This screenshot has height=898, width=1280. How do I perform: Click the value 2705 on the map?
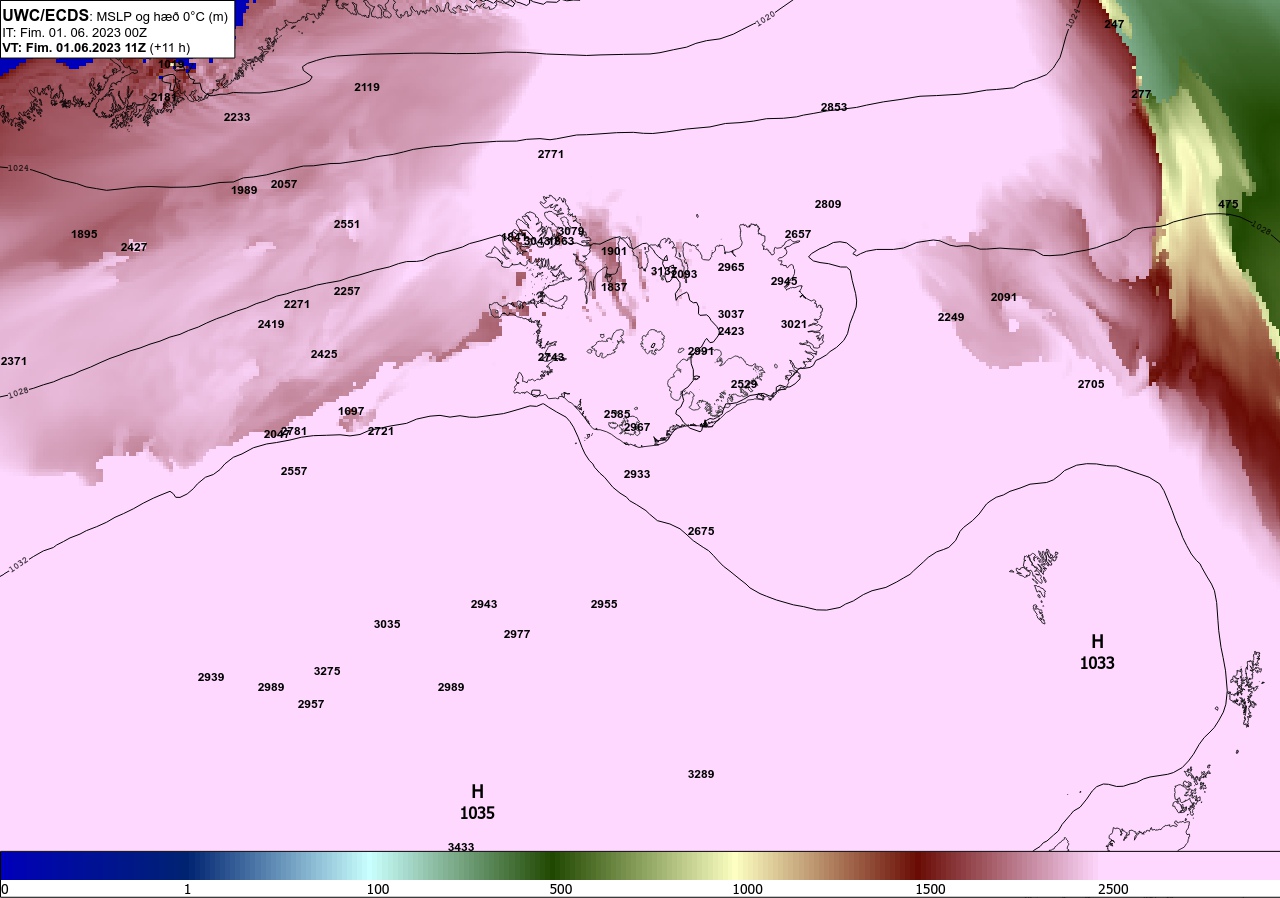(1091, 384)
